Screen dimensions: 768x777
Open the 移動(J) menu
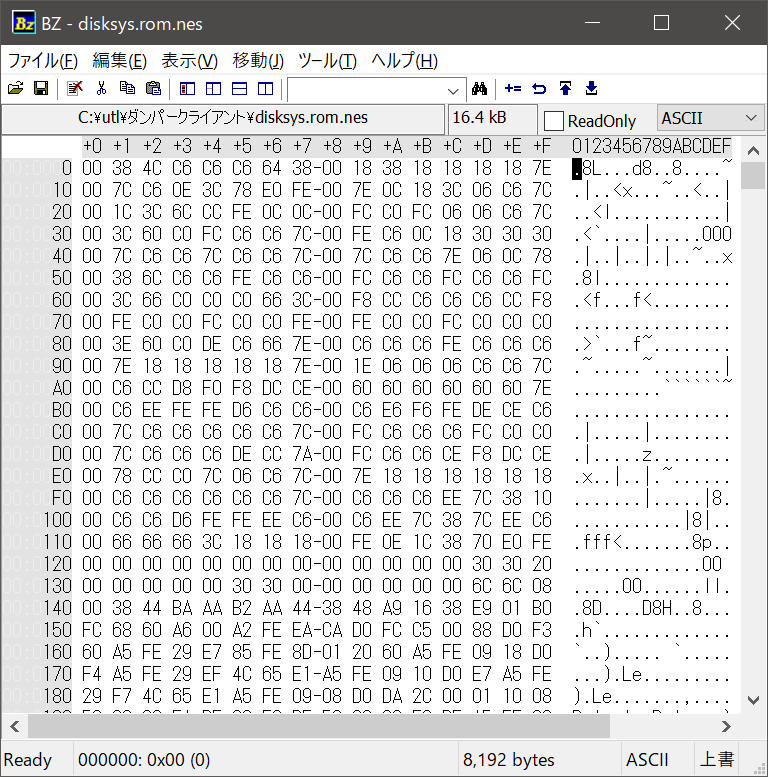coord(258,60)
